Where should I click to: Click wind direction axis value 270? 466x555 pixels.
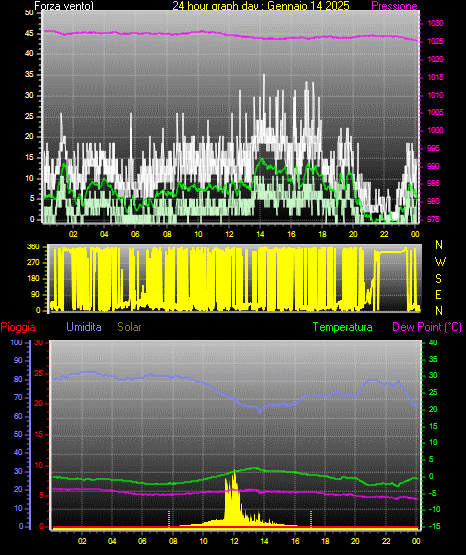(33, 263)
